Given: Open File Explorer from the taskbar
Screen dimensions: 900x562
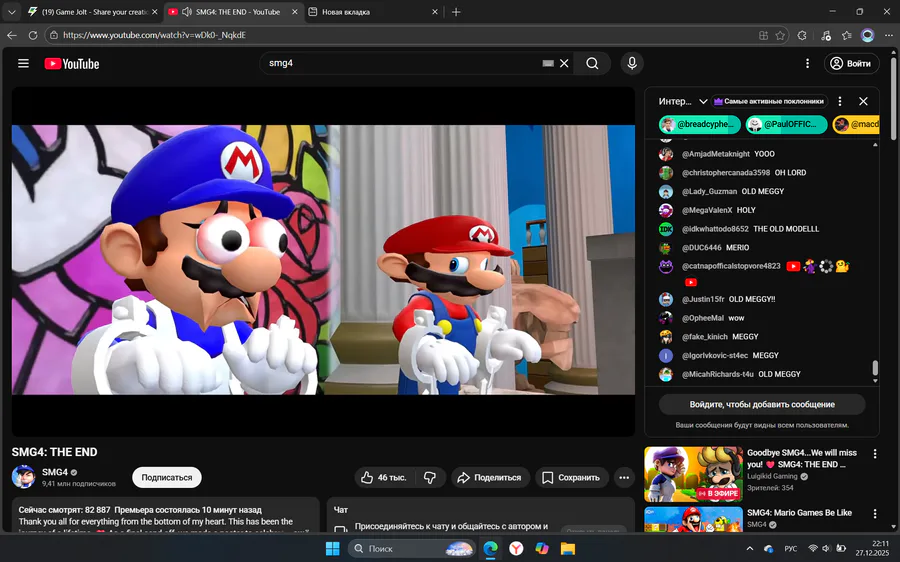Looking at the screenshot, I should (x=568, y=549).
